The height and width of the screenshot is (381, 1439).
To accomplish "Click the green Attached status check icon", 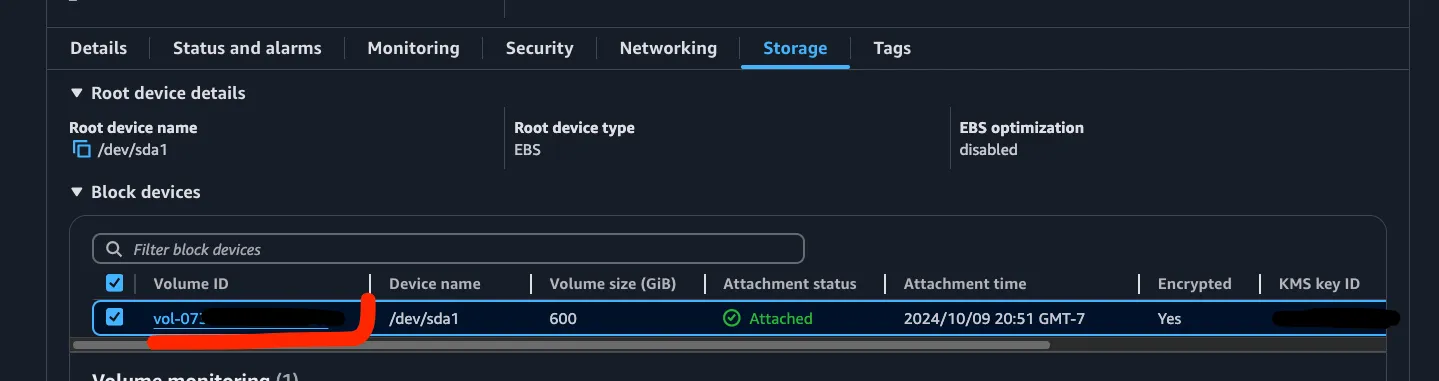I will tap(732, 318).
